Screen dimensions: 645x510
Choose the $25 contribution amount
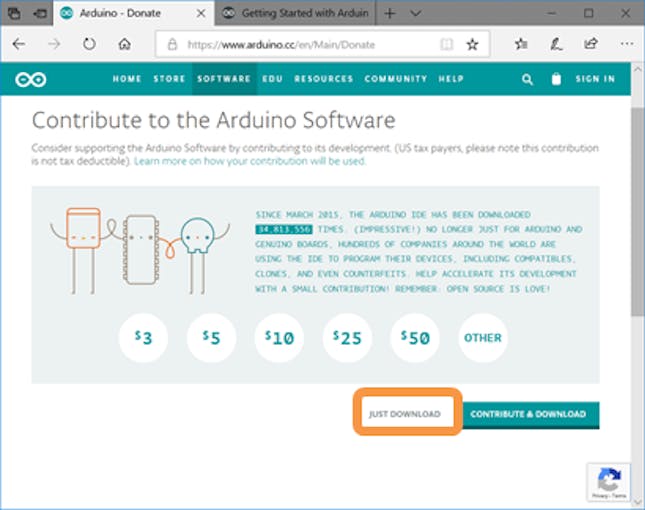click(347, 338)
